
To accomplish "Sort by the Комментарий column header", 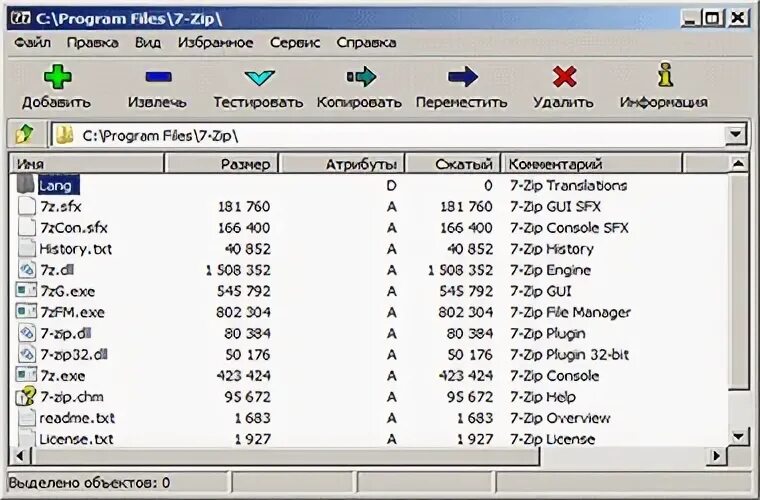I will pyautogui.click(x=592, y=164).
